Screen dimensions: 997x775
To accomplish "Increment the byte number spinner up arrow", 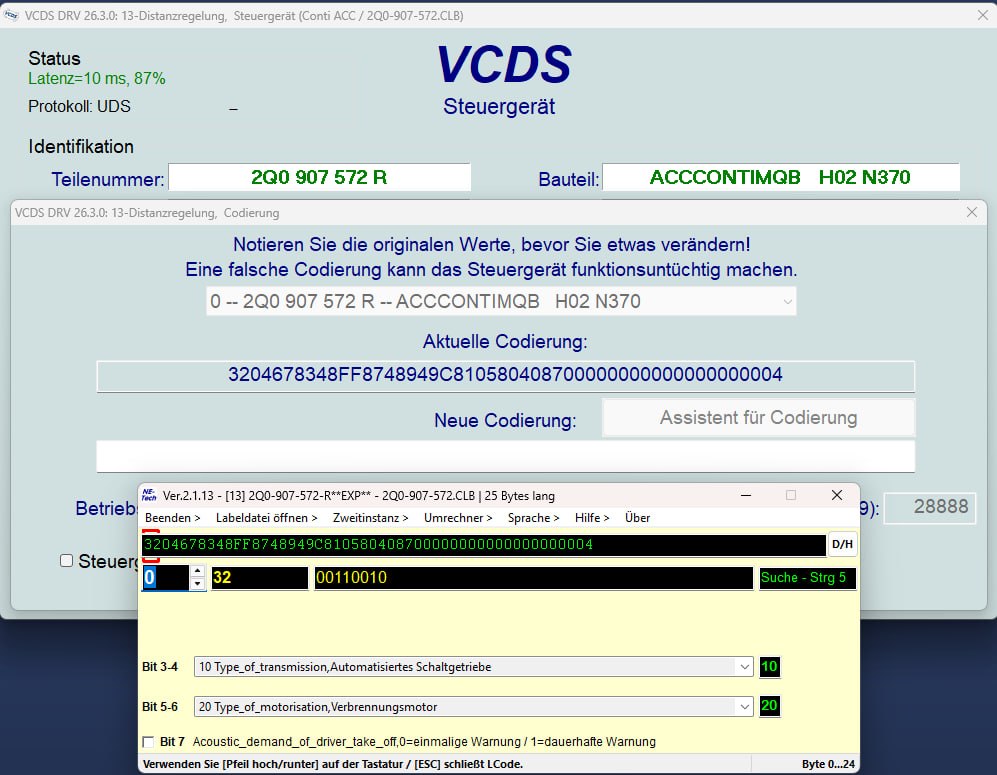I will [x=198, y=572].
